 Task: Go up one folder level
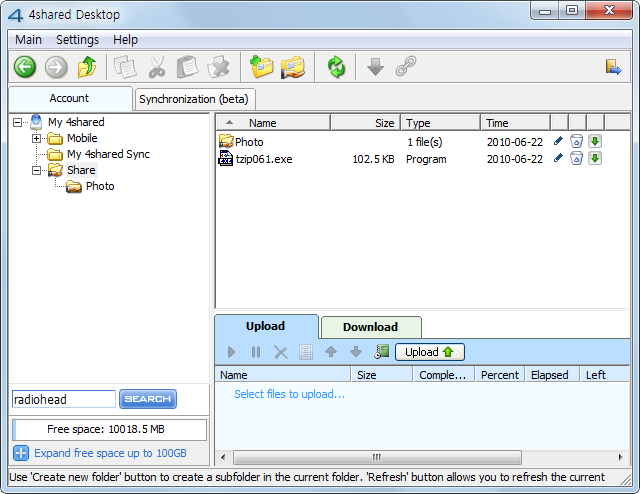87,67
